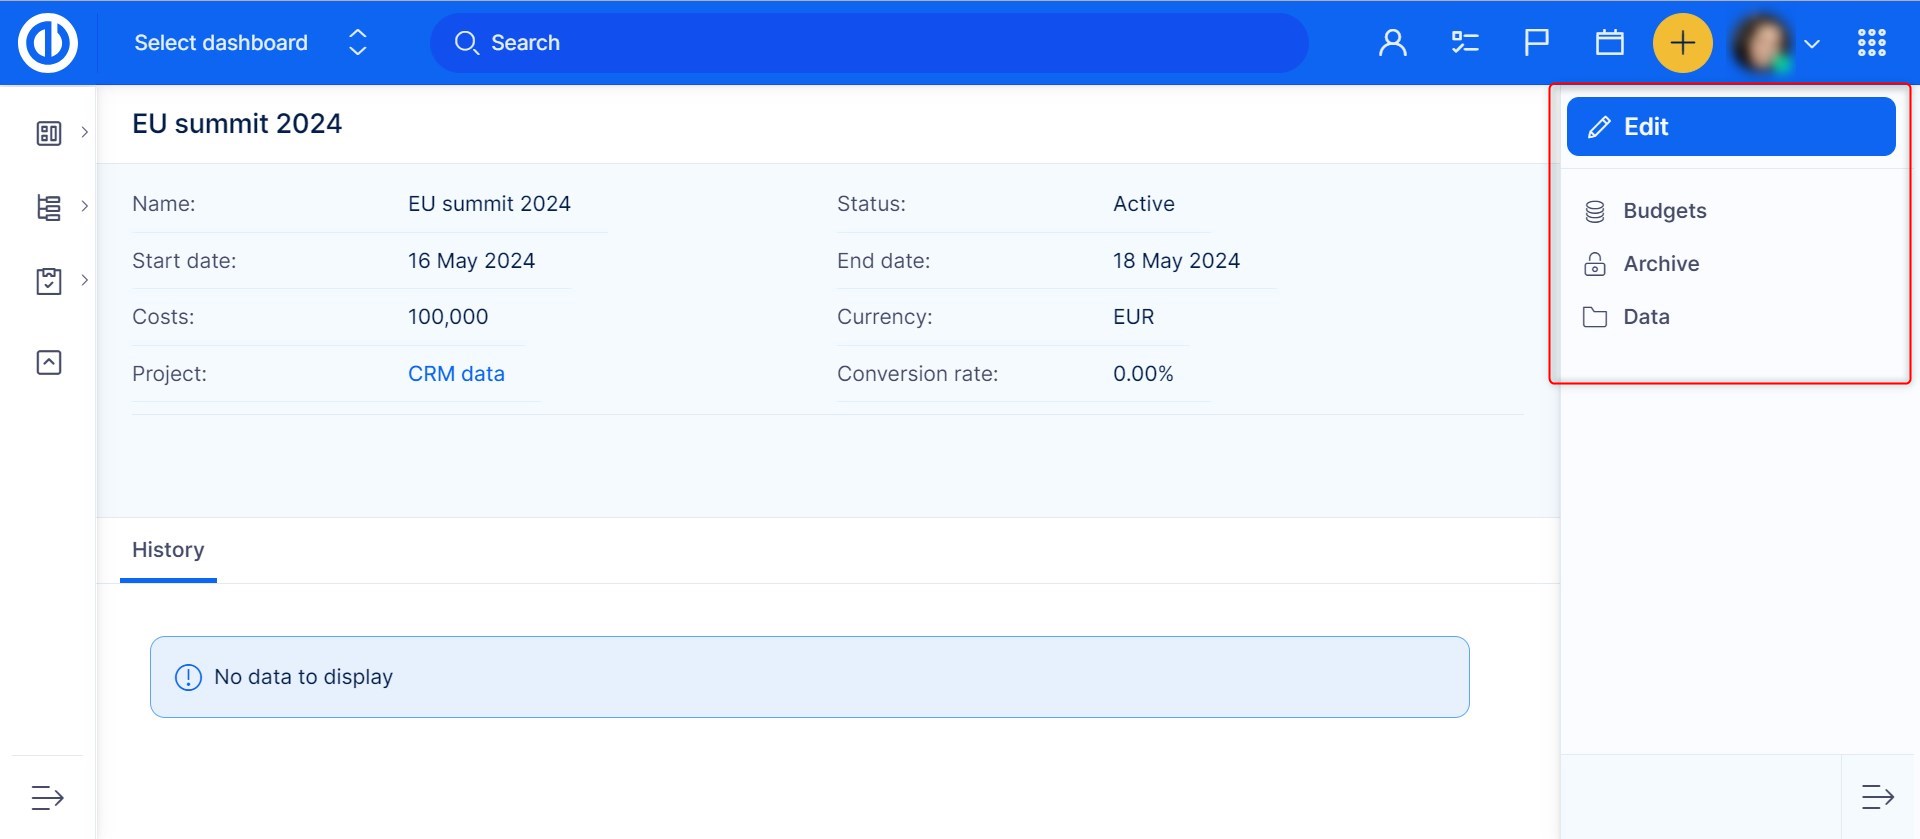Image resolution: width=1920 pixels, height=839 pixels.
Task: Open the Select dashboard dropdown
Action: (x=250, y=43)
